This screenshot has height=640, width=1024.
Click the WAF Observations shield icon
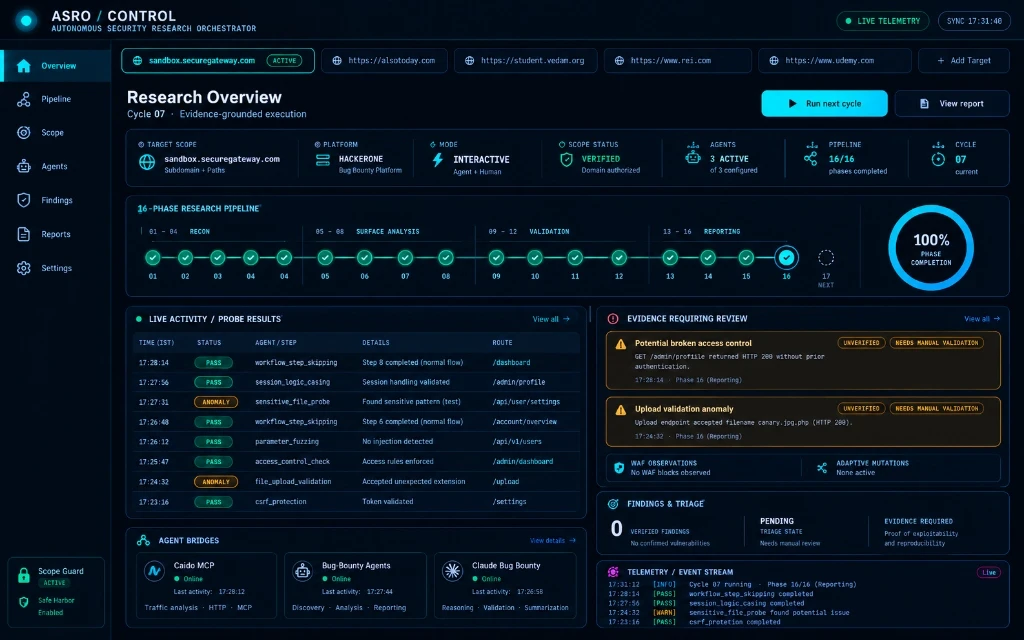click(618, 468)
